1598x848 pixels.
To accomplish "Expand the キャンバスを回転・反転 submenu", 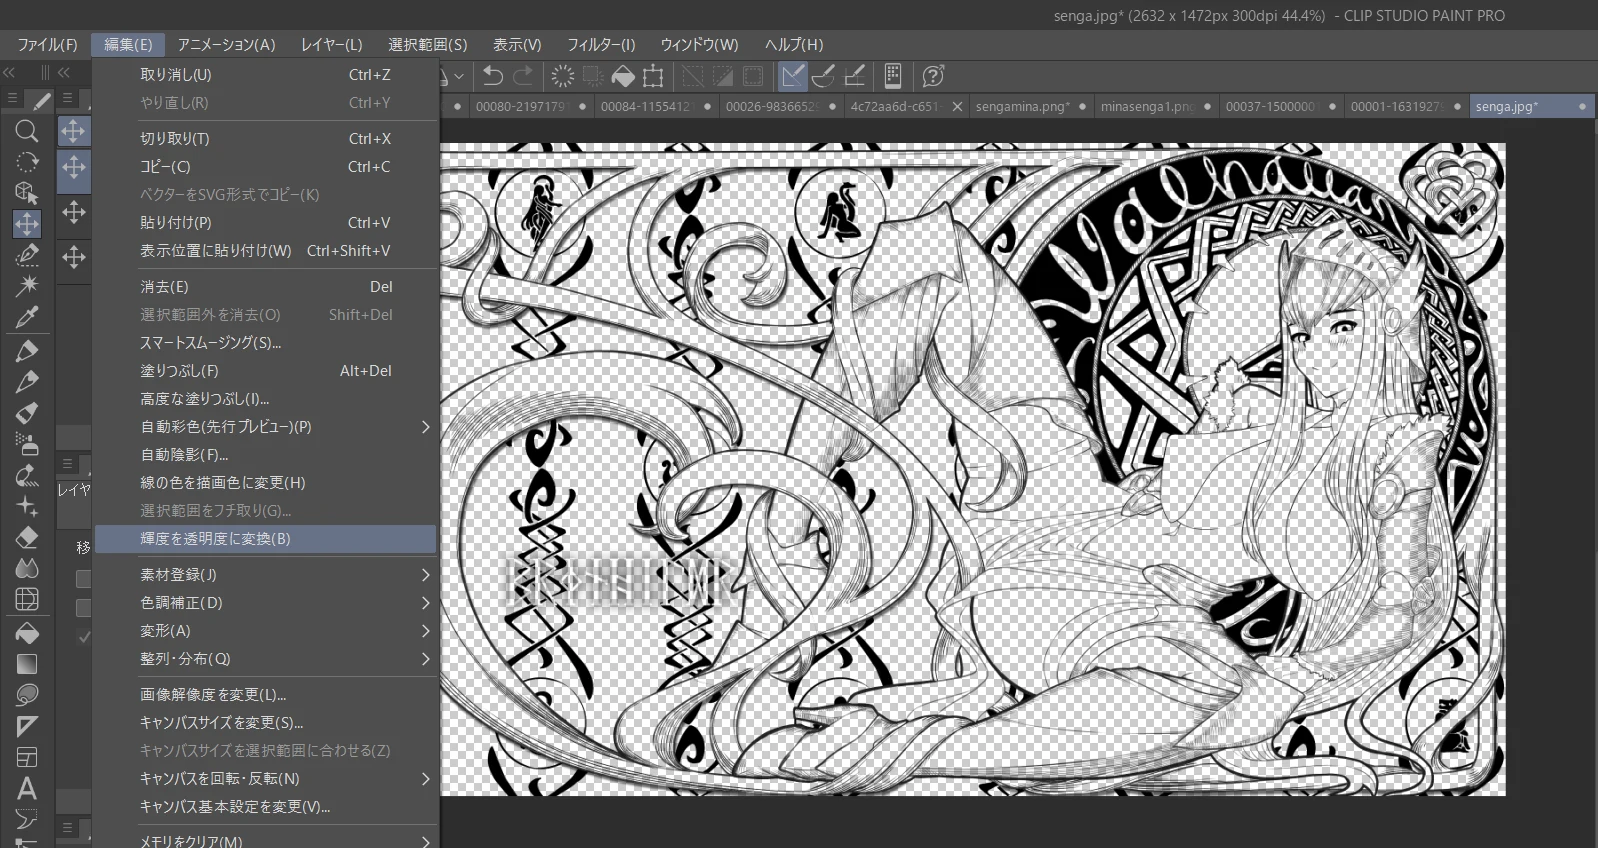I will (x=425, y=779).
